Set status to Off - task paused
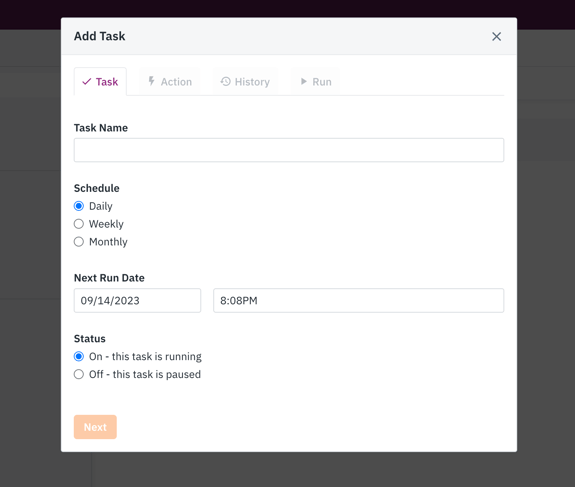This screenshot has height=487, width=575. point(79,374)
